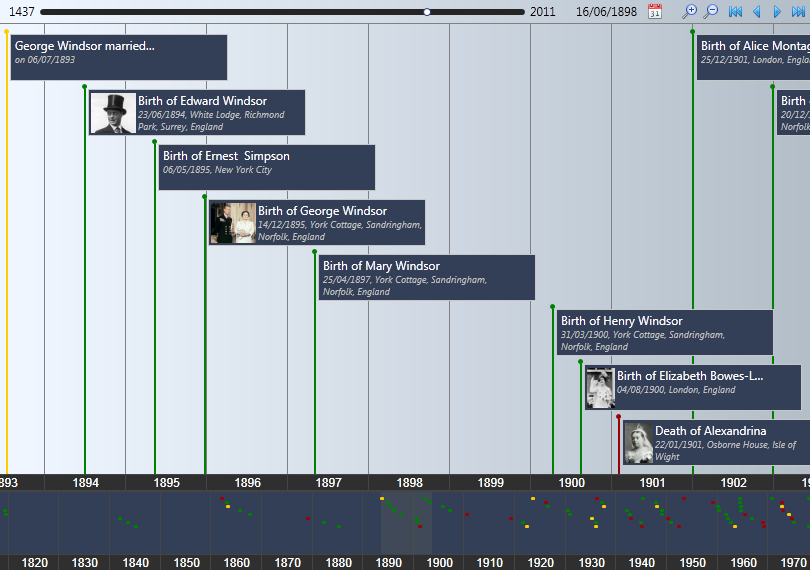Select the Birth of Henry Windsor event
Screen dimensions: 810x570
click(x=665, y=333)
